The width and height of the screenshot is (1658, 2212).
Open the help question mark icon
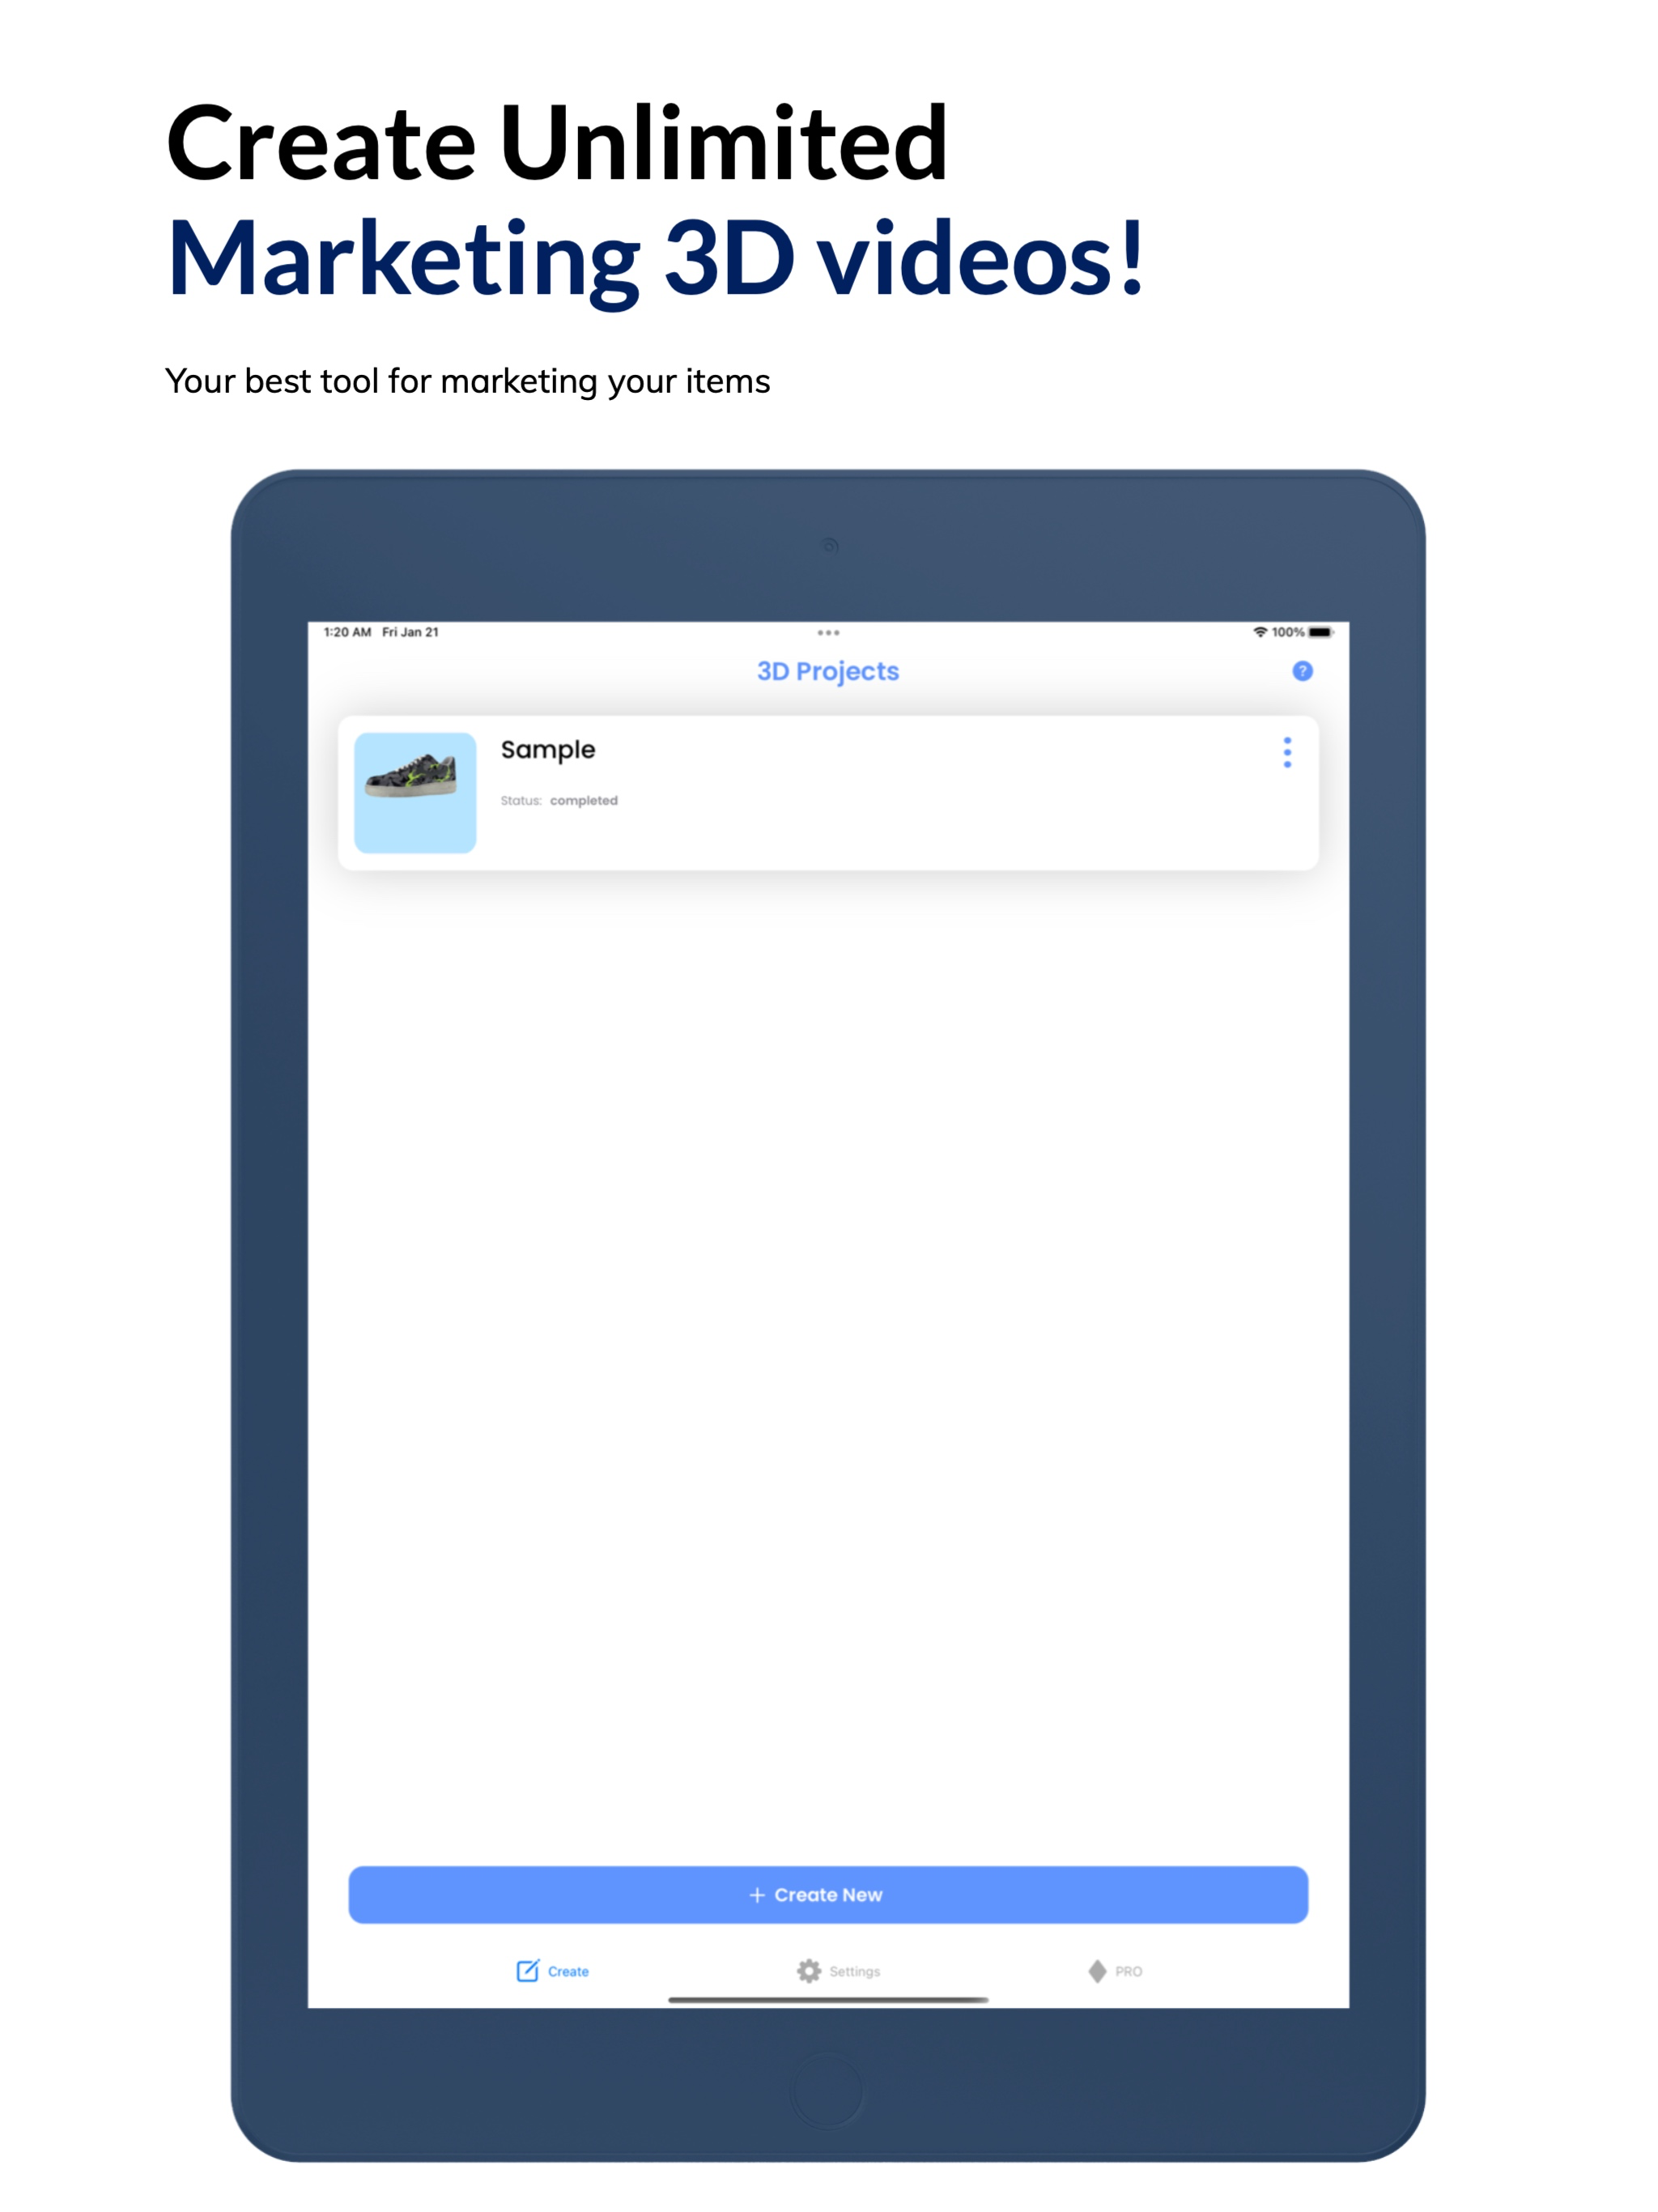pos(1304,672)
